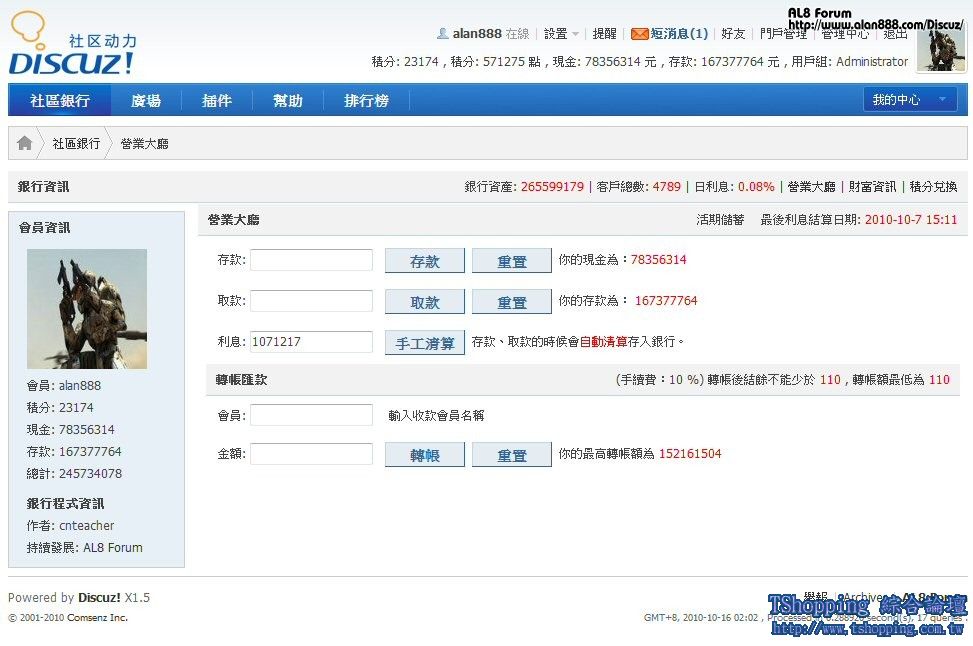Select the 插件 navigation tab
This screenshot has height=646, width=973.
[x=217, y=101]
